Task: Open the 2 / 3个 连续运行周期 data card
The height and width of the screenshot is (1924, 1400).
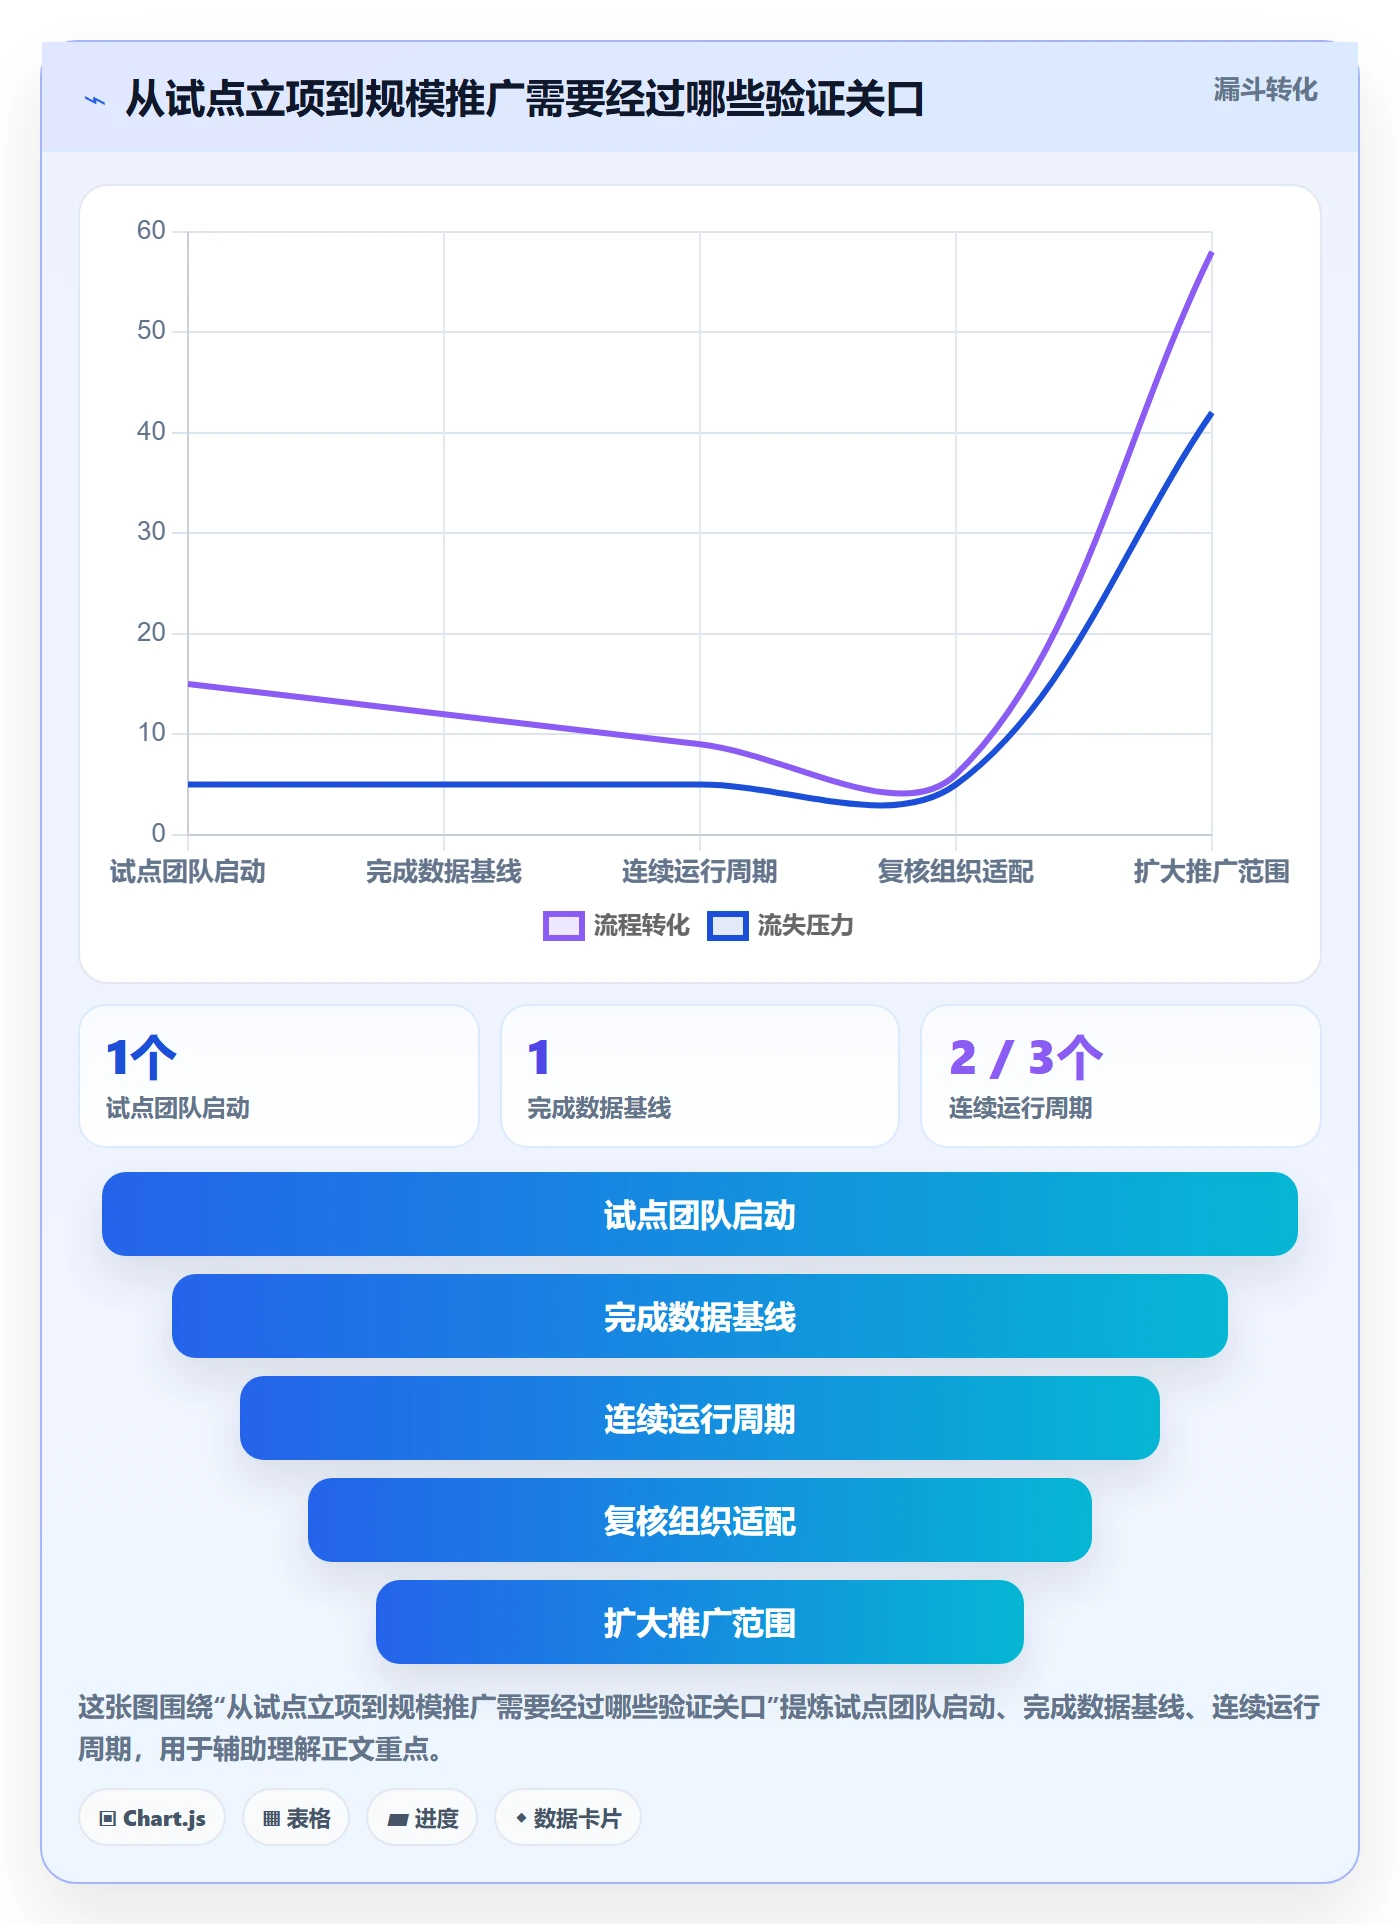Action: point(1121,1076)
